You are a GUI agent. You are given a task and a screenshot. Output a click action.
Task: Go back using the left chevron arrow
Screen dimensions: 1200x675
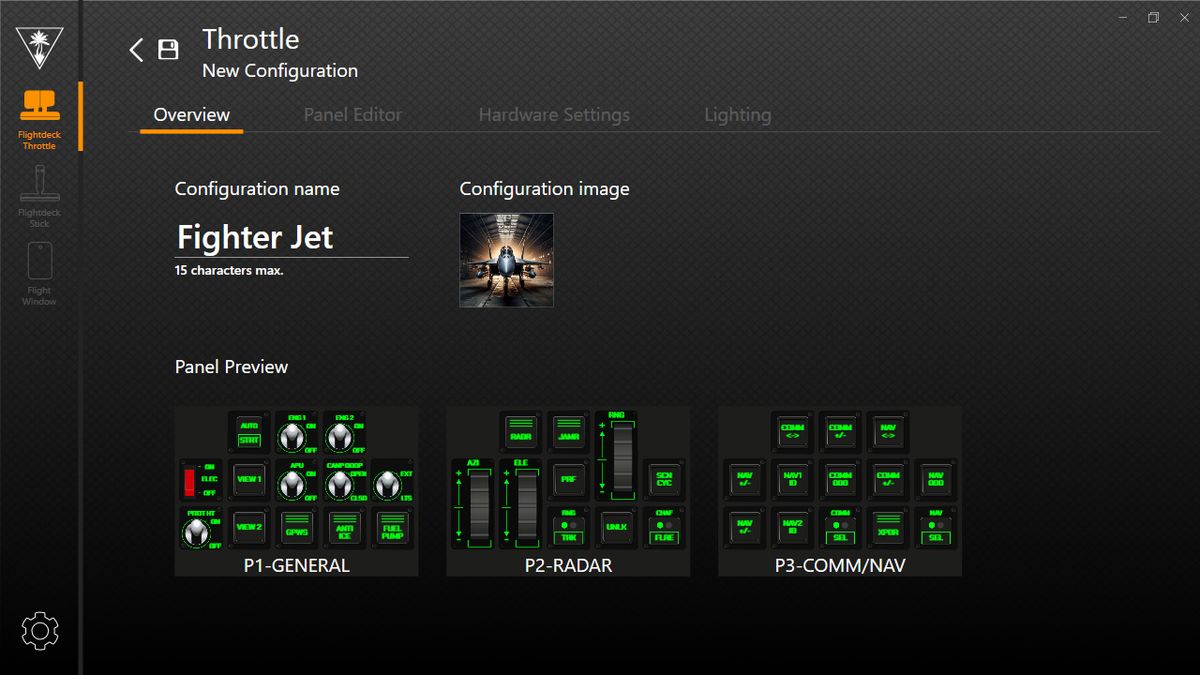[x=137, y=50]
